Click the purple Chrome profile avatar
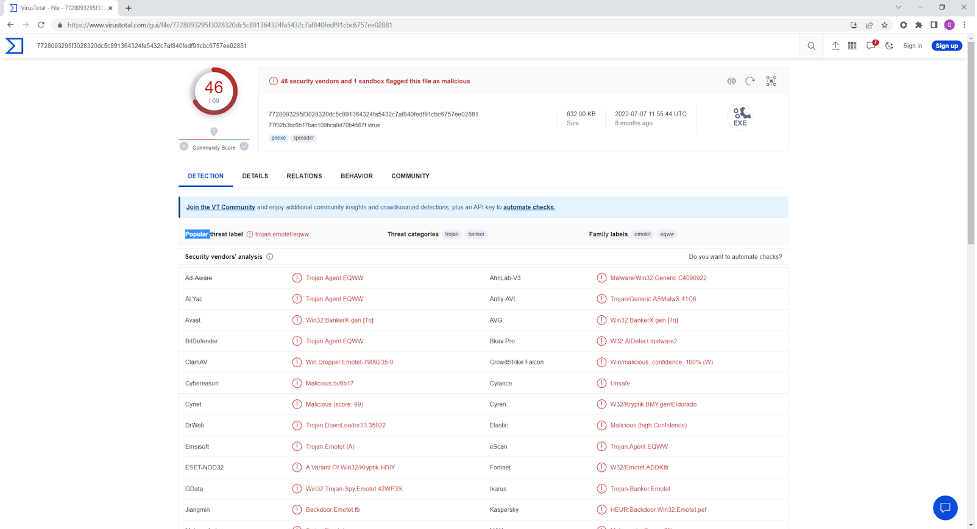The width and height of the screenshot is (977, 529). (949, 25)
